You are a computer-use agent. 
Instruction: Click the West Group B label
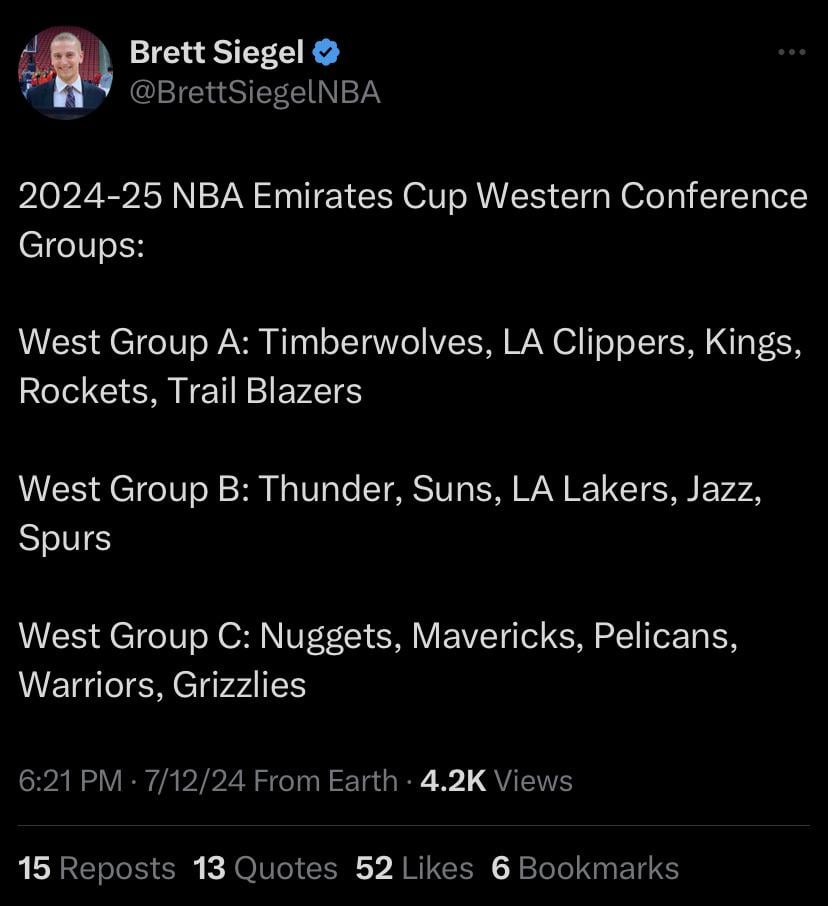pyautogui.click(x=136, y=489)
